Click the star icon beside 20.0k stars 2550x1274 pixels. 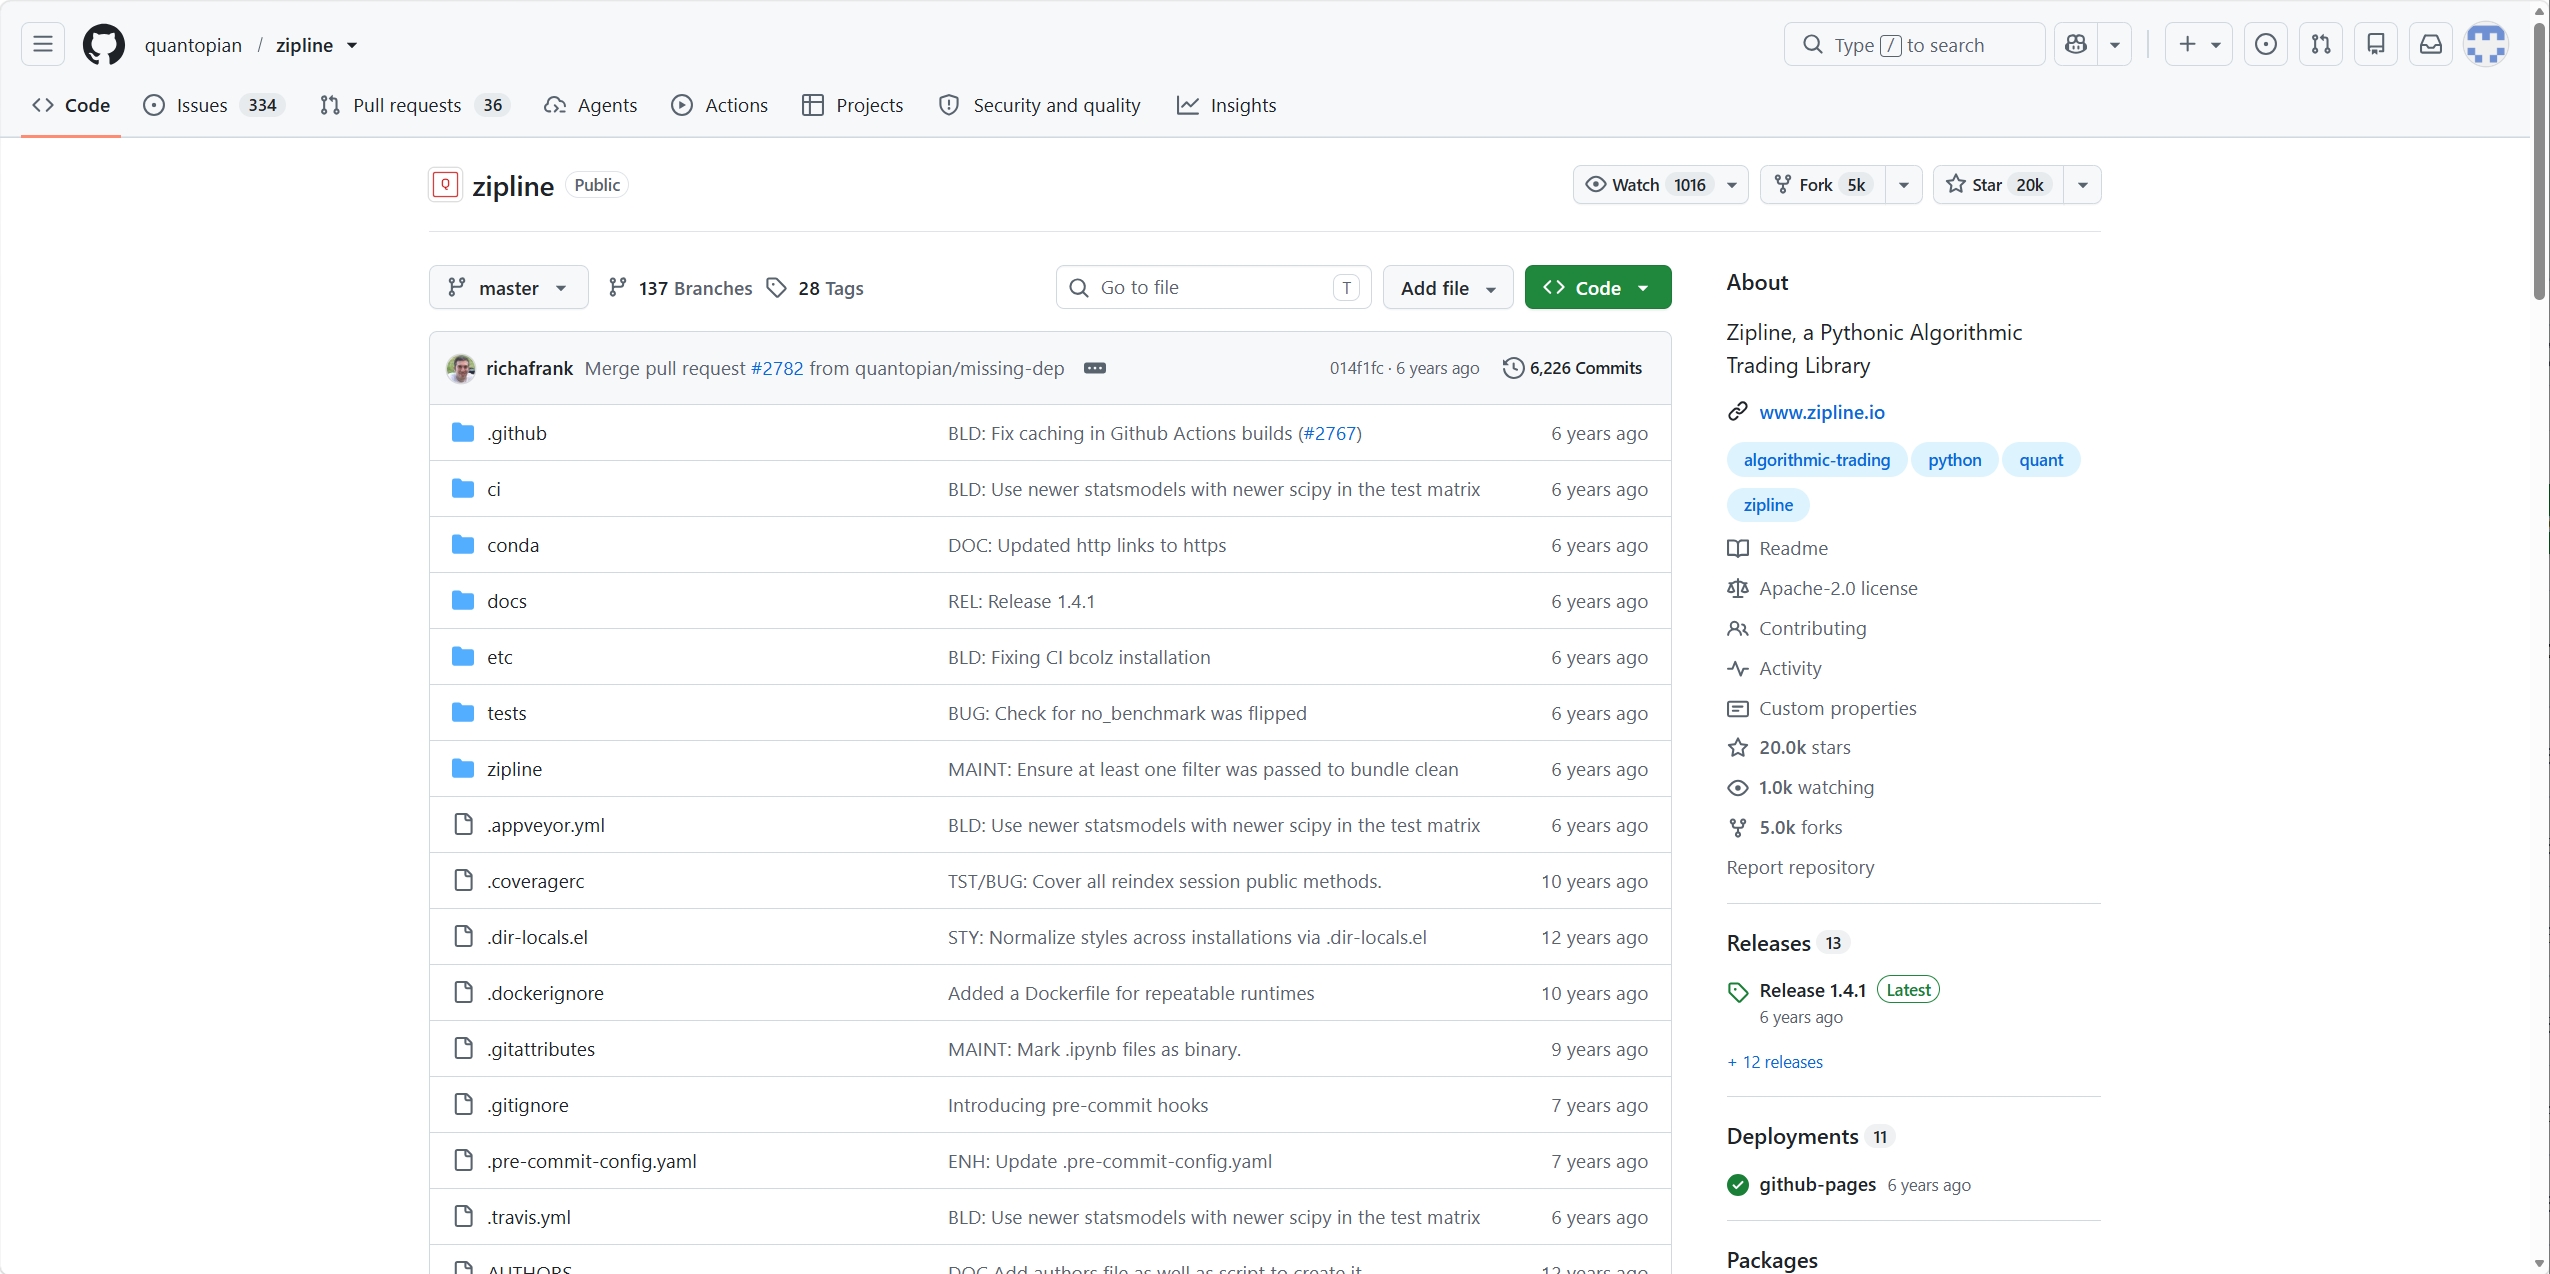(x=1737, y=747)
